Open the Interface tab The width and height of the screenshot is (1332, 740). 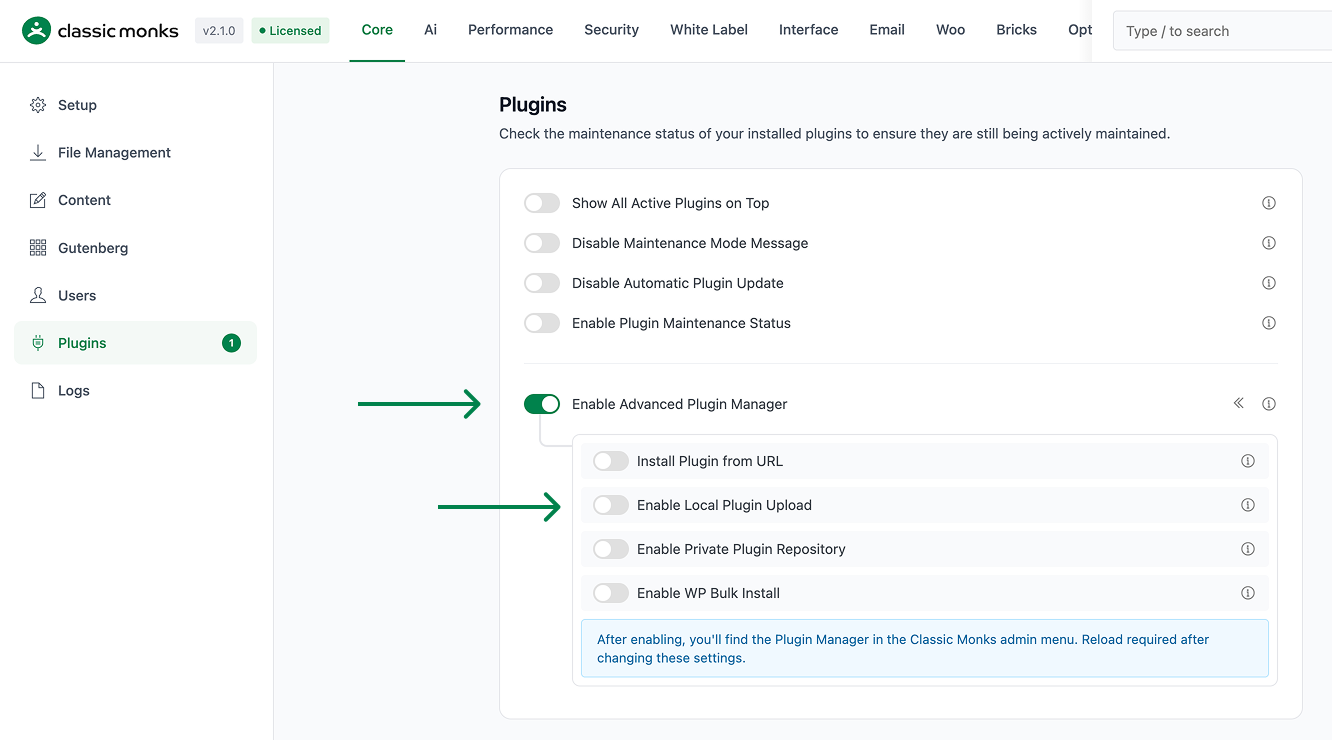click(809, 30)
